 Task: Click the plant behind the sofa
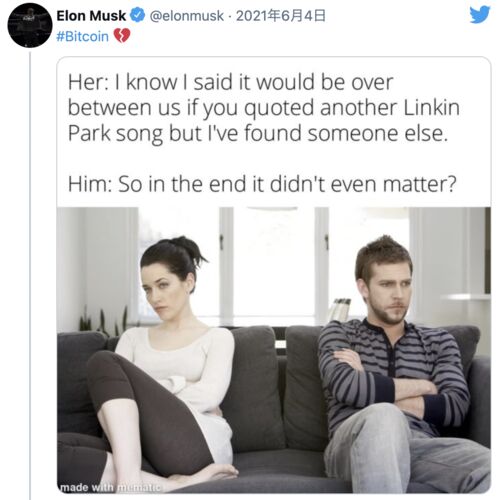click(x=103, y=320)
